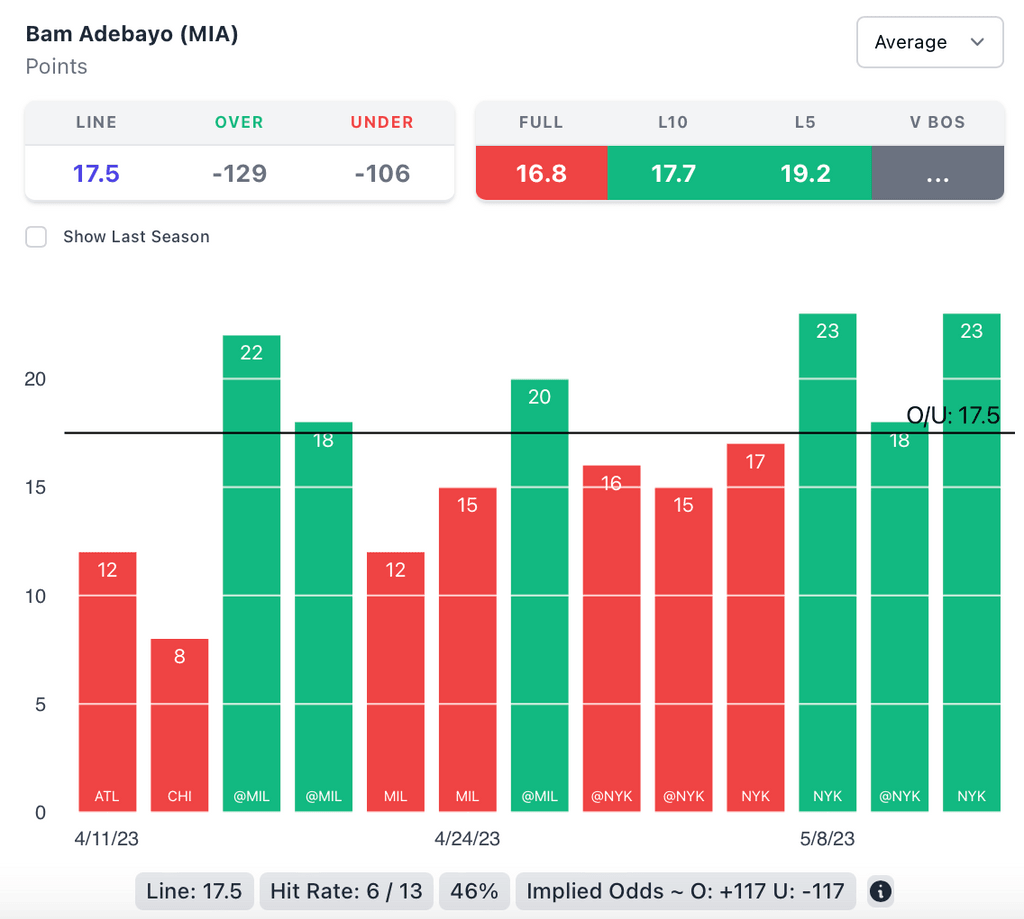1024x919 pixels.
Task: Click the @NYK bar showing 16 points
Action: (612, 638)
